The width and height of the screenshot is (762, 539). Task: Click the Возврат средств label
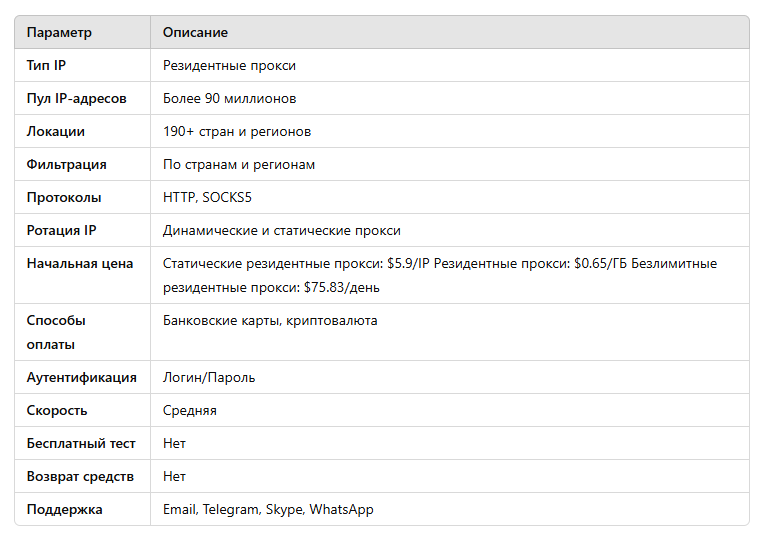click(80, 476)
